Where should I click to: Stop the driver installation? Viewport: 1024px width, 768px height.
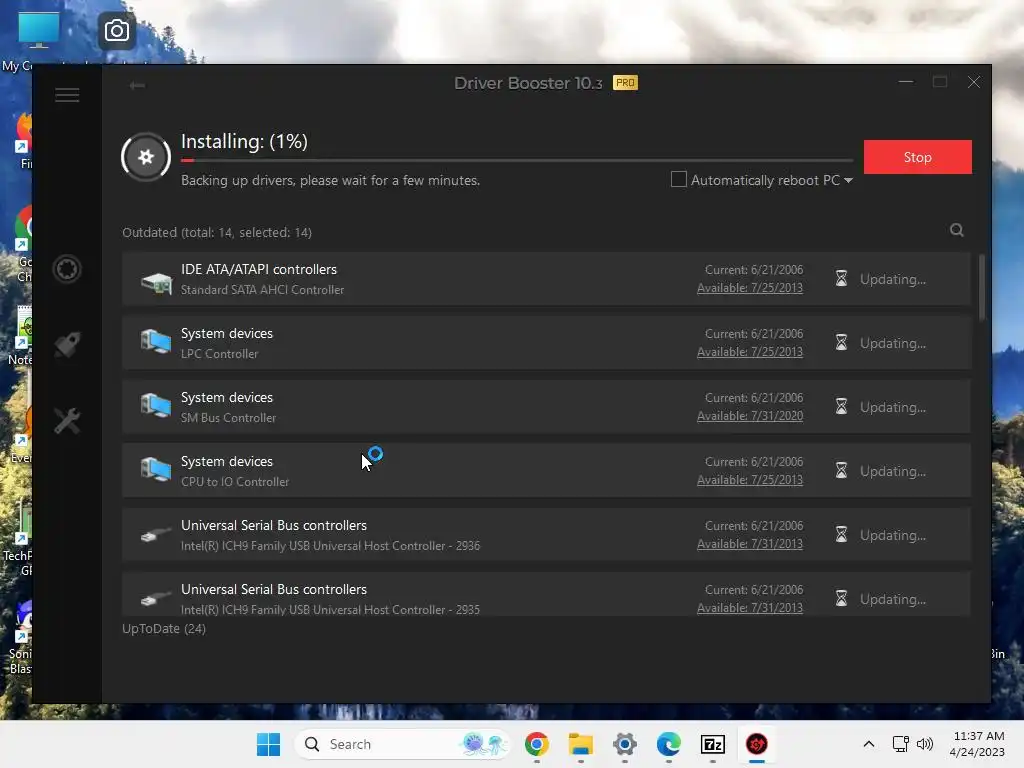[x=918, y=157]
